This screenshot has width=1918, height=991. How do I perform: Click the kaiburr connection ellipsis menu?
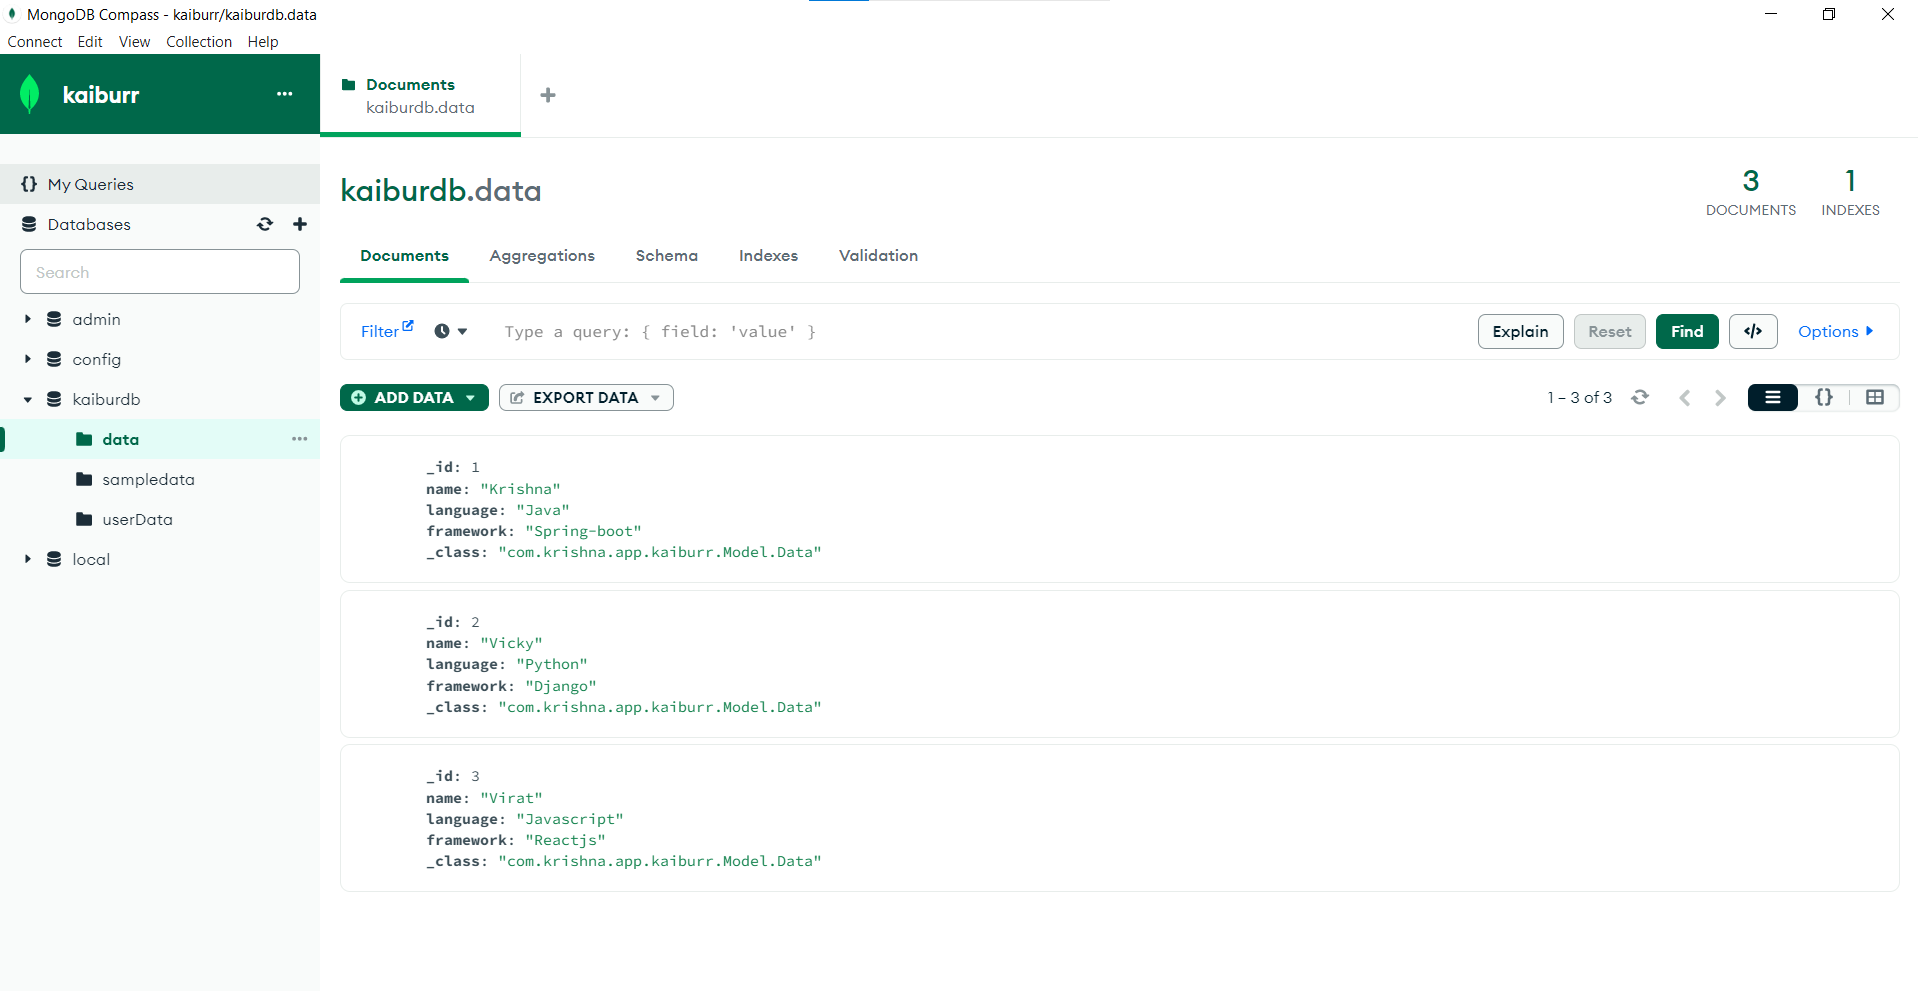(x=284, y=94)
